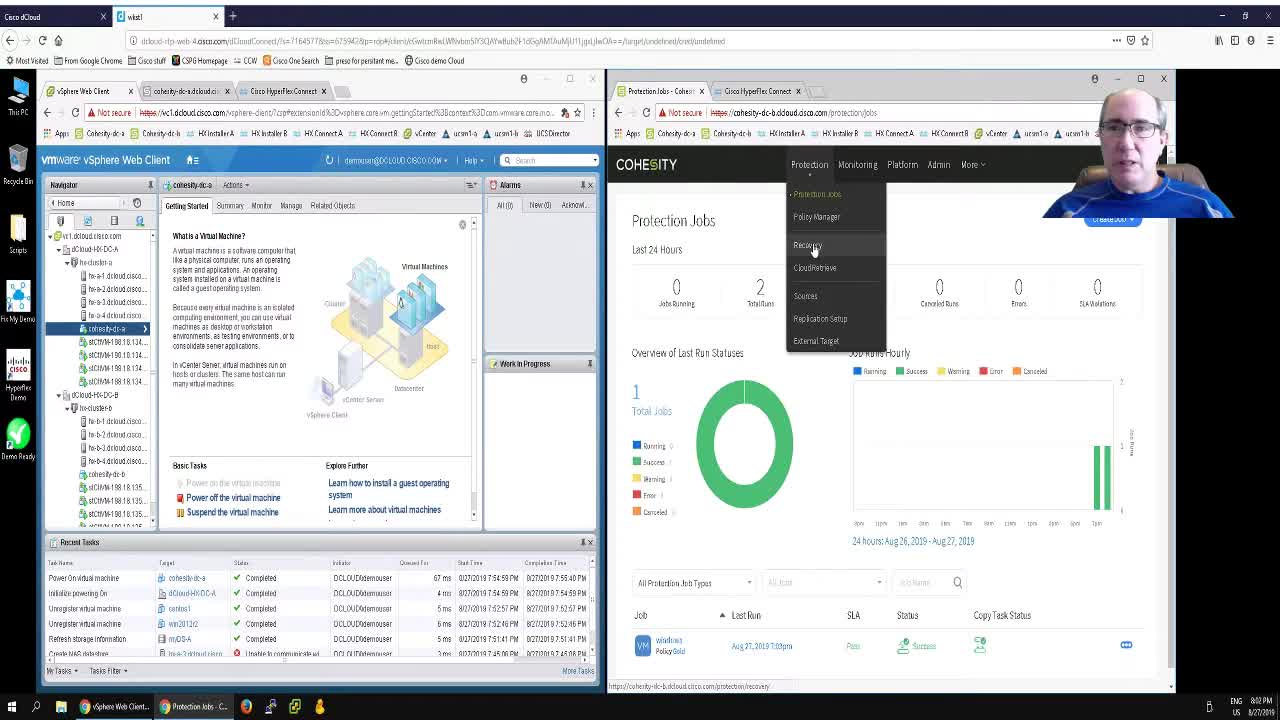Click the Cohesity logo

(x=646, y=165)
